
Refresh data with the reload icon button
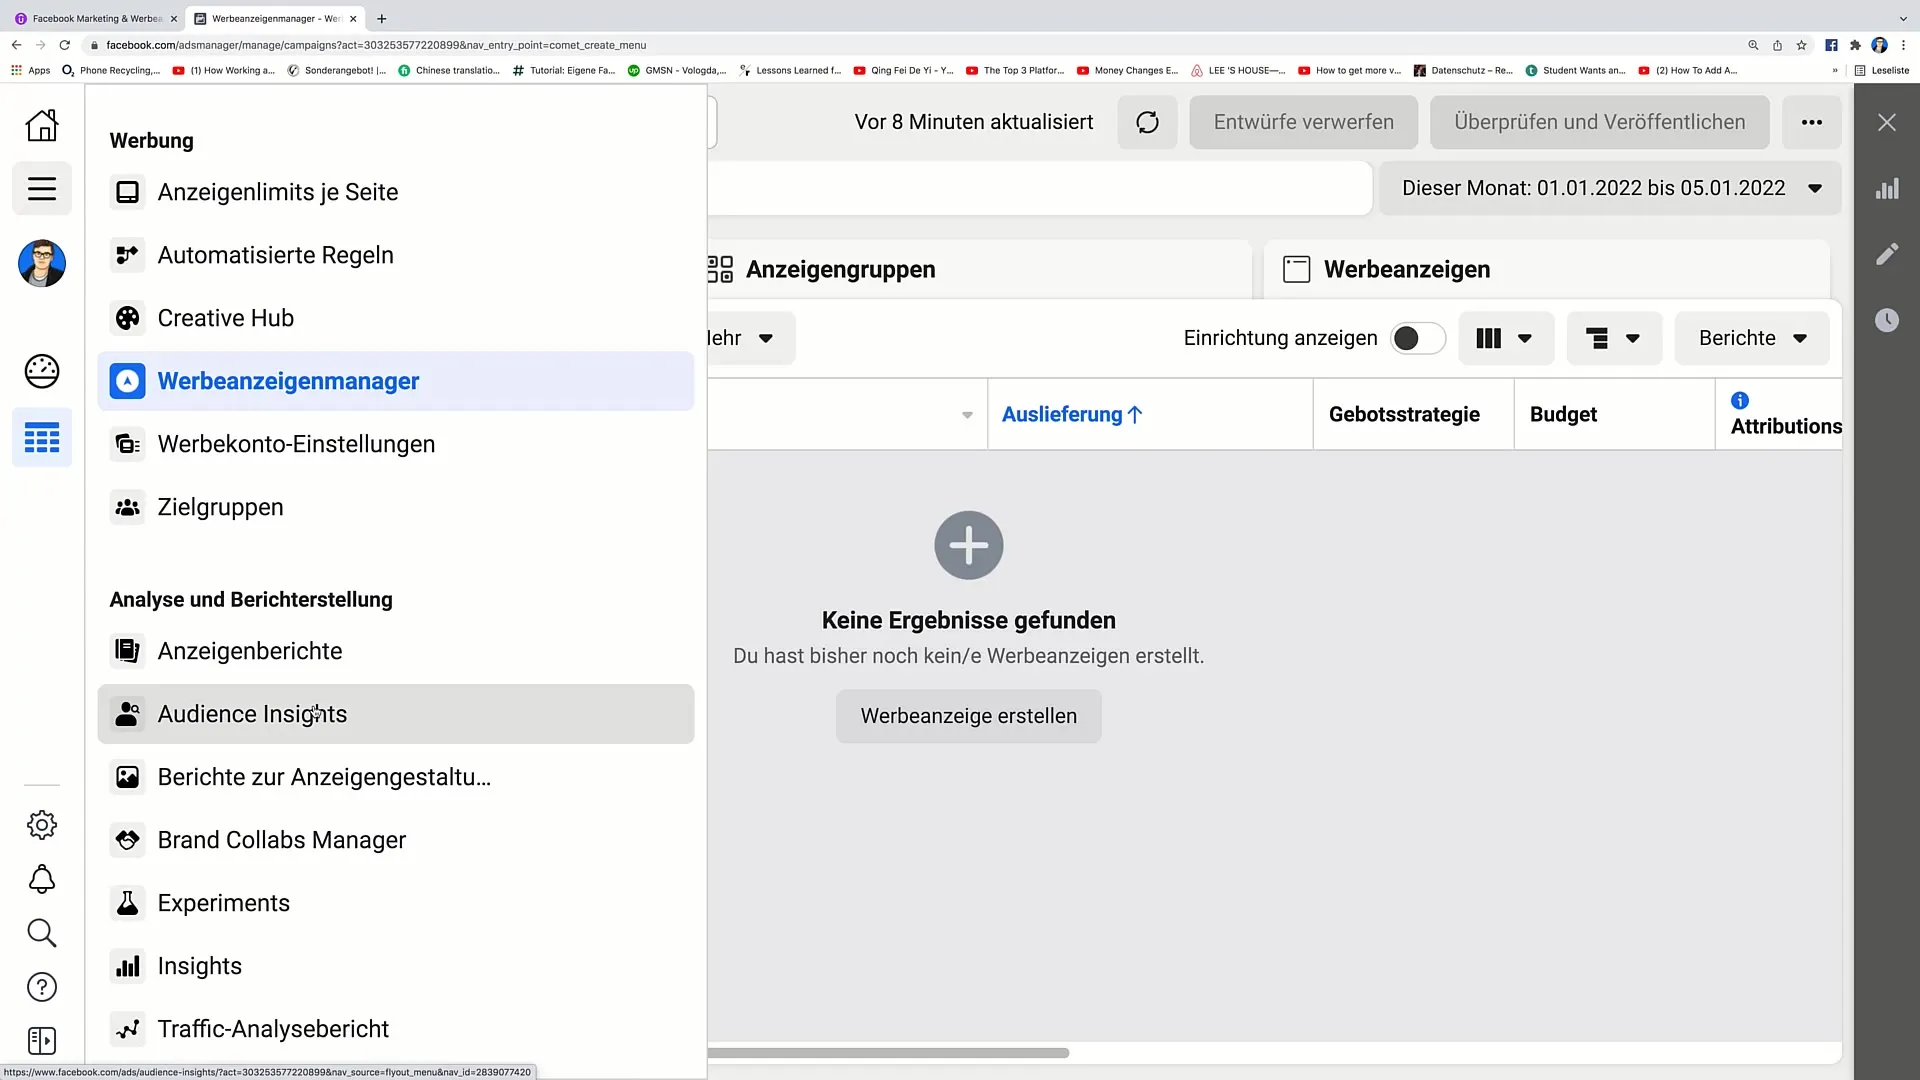(1147, 122)
